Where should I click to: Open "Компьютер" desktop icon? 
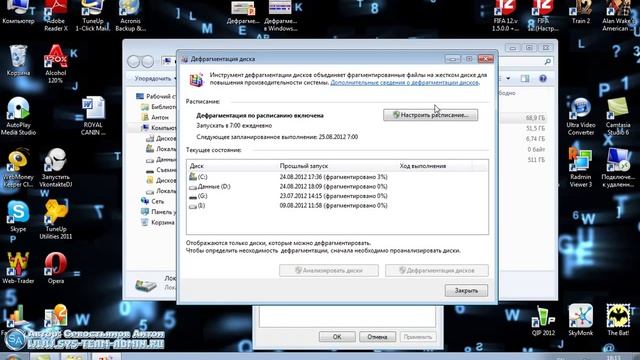click(18, 12)
